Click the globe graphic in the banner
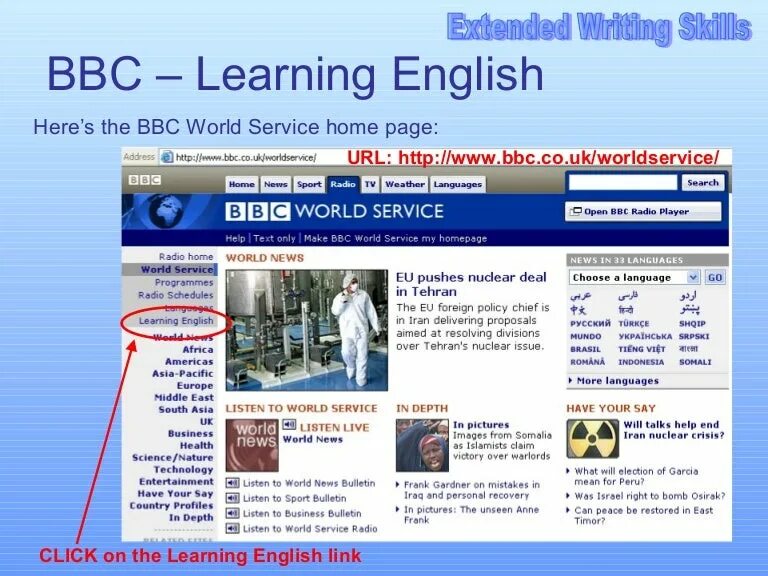768x576 pixels. pyautogui.click(x=168, y=211)
